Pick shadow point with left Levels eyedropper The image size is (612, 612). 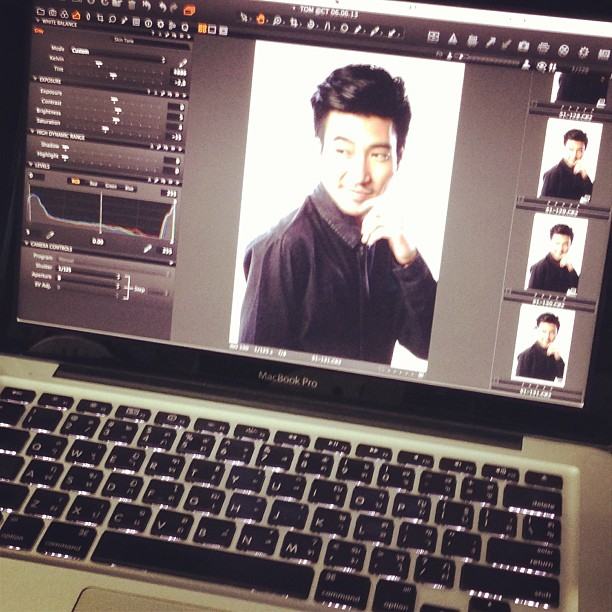coord(50,235)
